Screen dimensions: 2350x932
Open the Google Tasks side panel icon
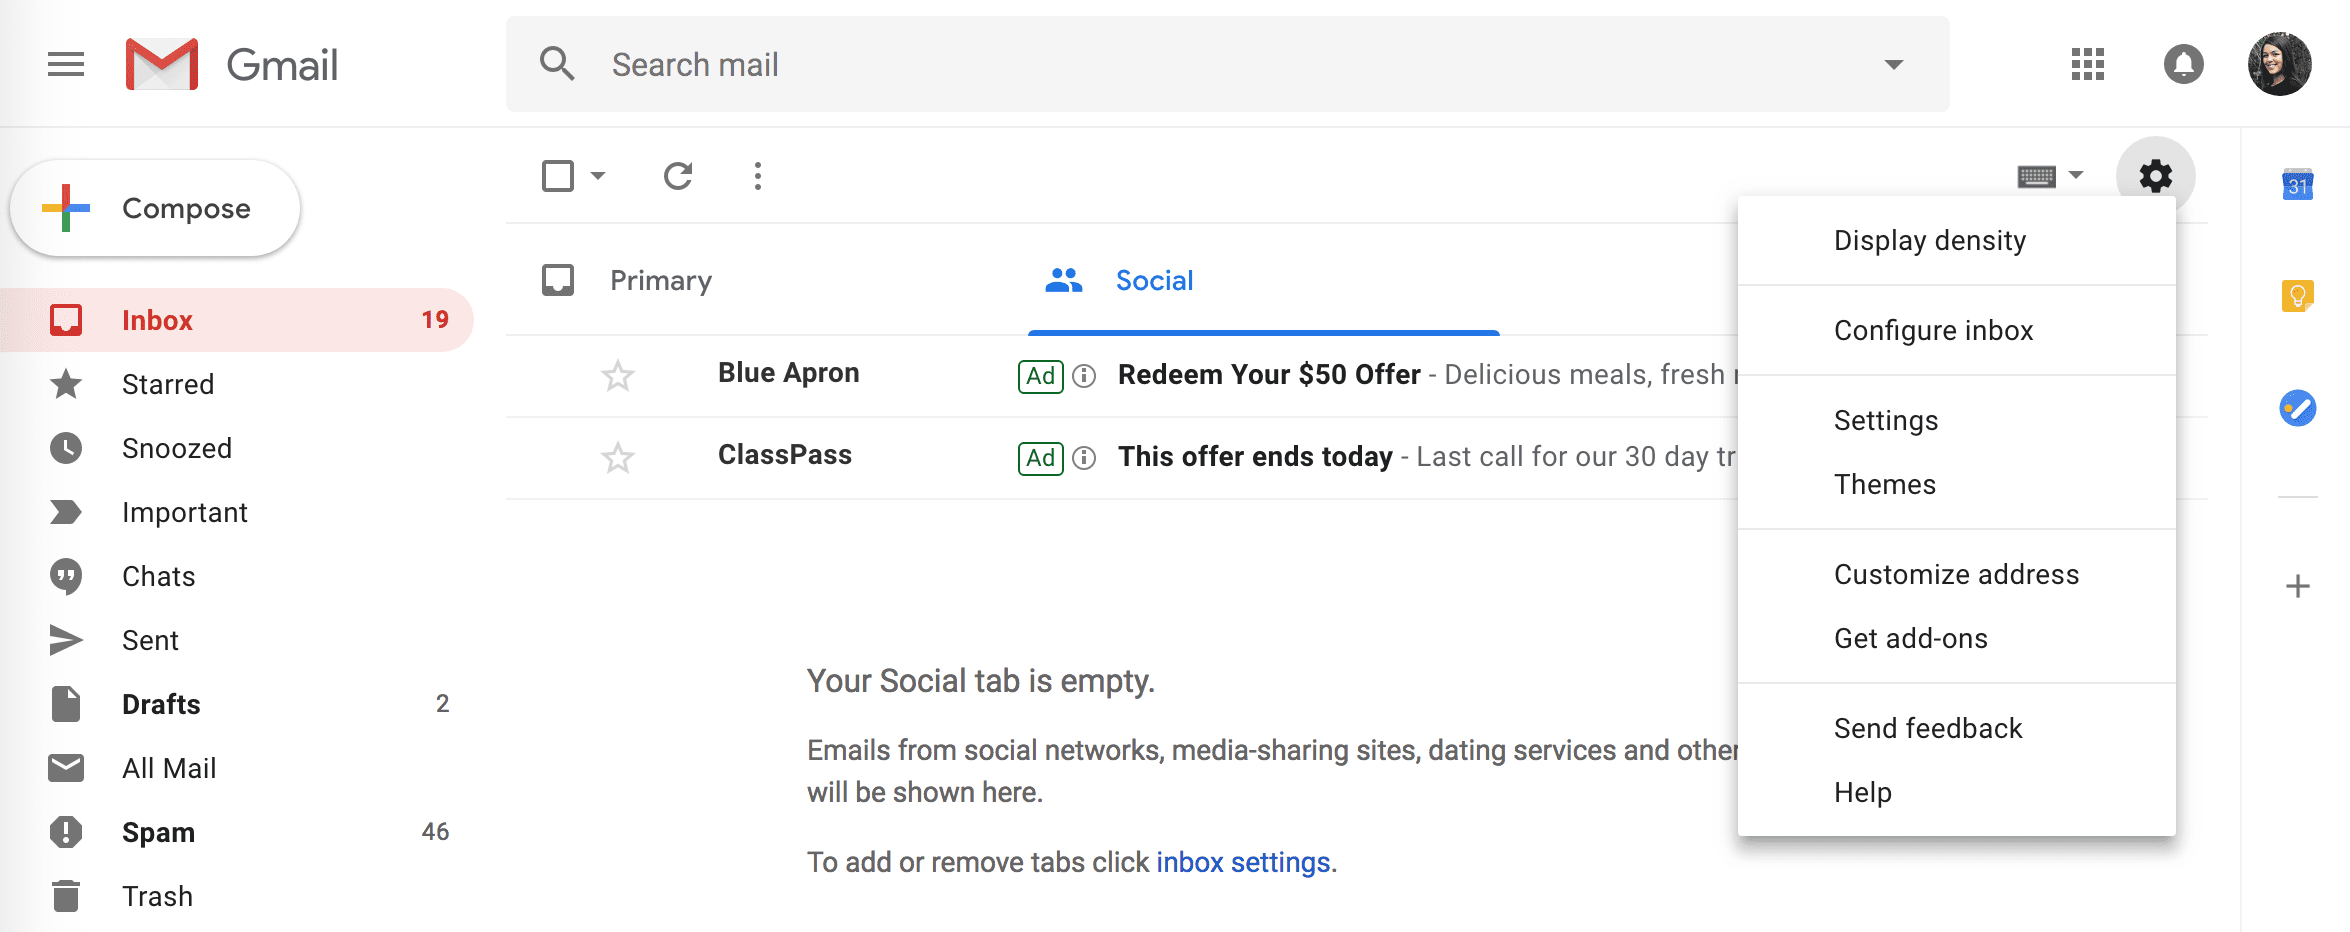coord(2297,408)
